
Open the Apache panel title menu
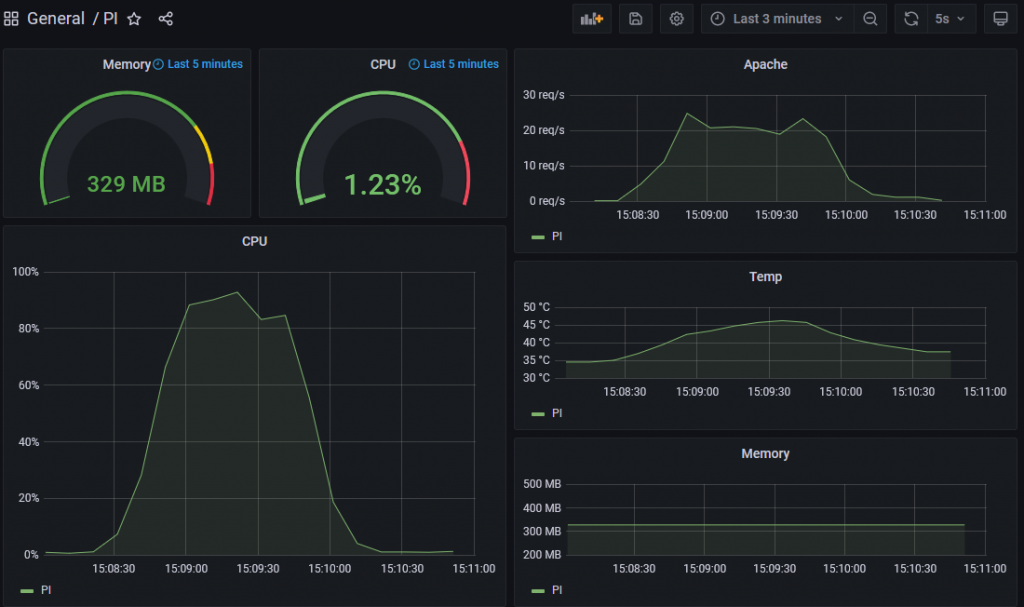[x=765, y=65]
